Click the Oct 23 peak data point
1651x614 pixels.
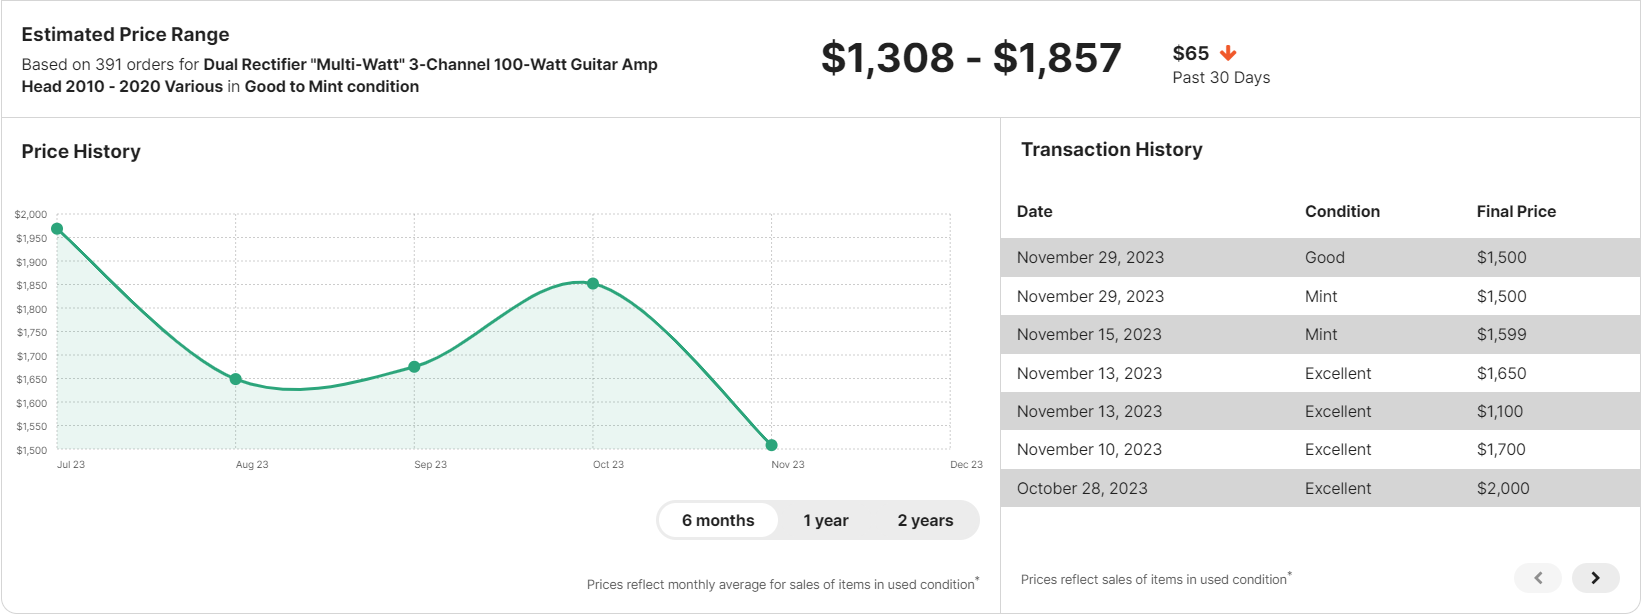point(593,284)
